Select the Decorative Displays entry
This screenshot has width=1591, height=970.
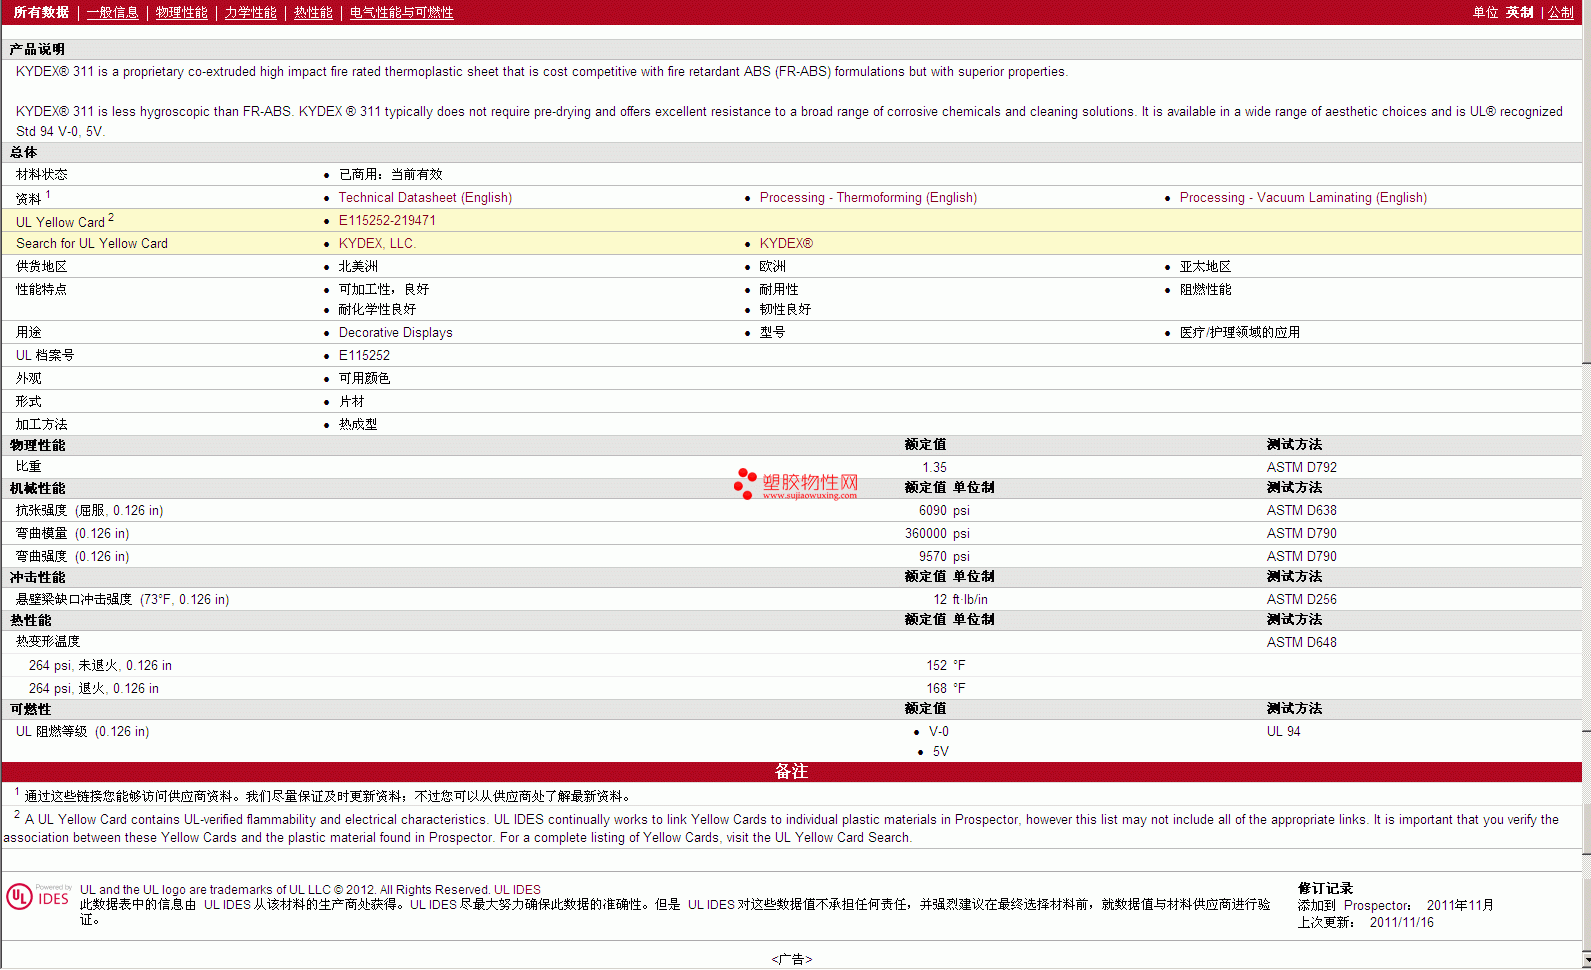[395, 333]
